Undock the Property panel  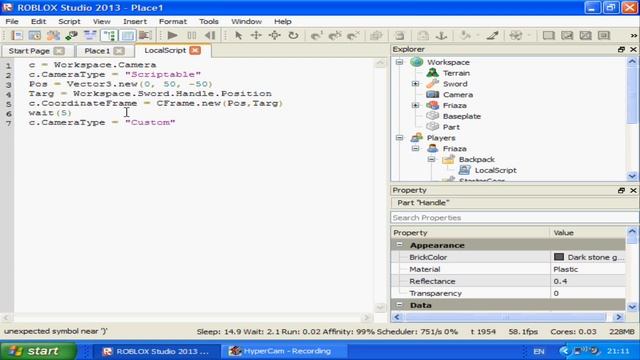[x=621, y=190]
